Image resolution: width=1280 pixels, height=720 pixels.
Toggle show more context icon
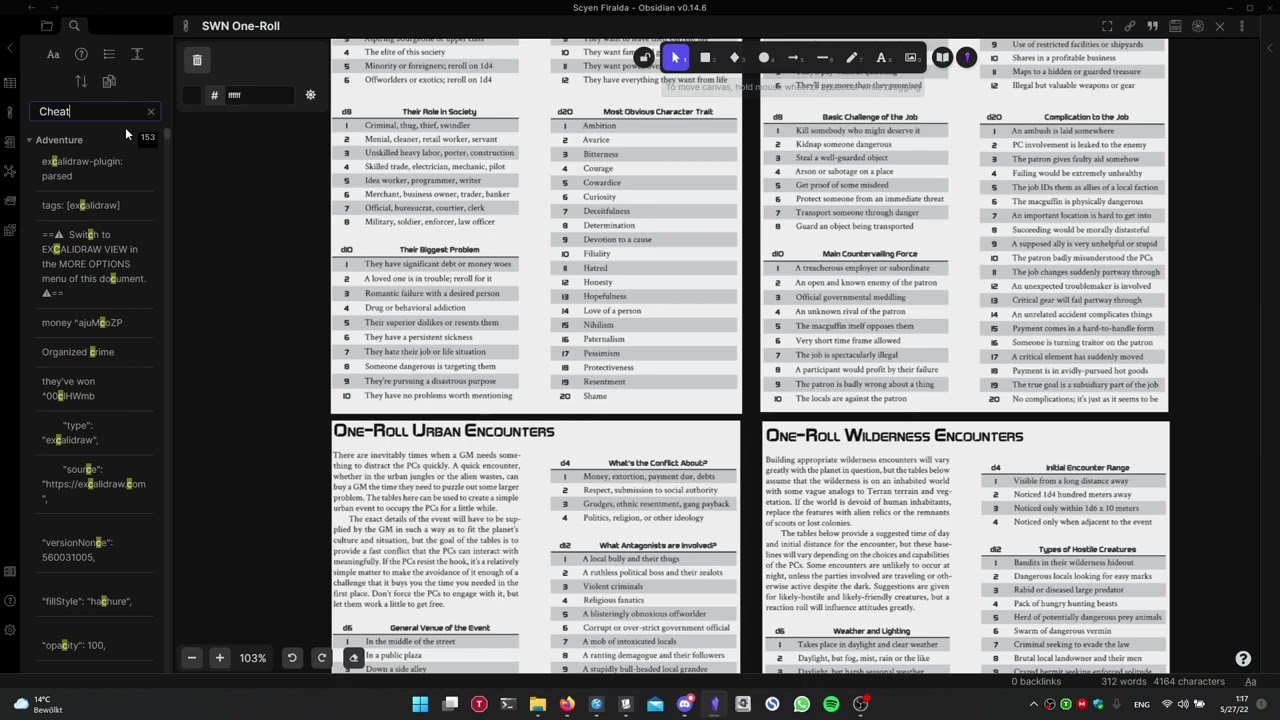tap(137, 54)
